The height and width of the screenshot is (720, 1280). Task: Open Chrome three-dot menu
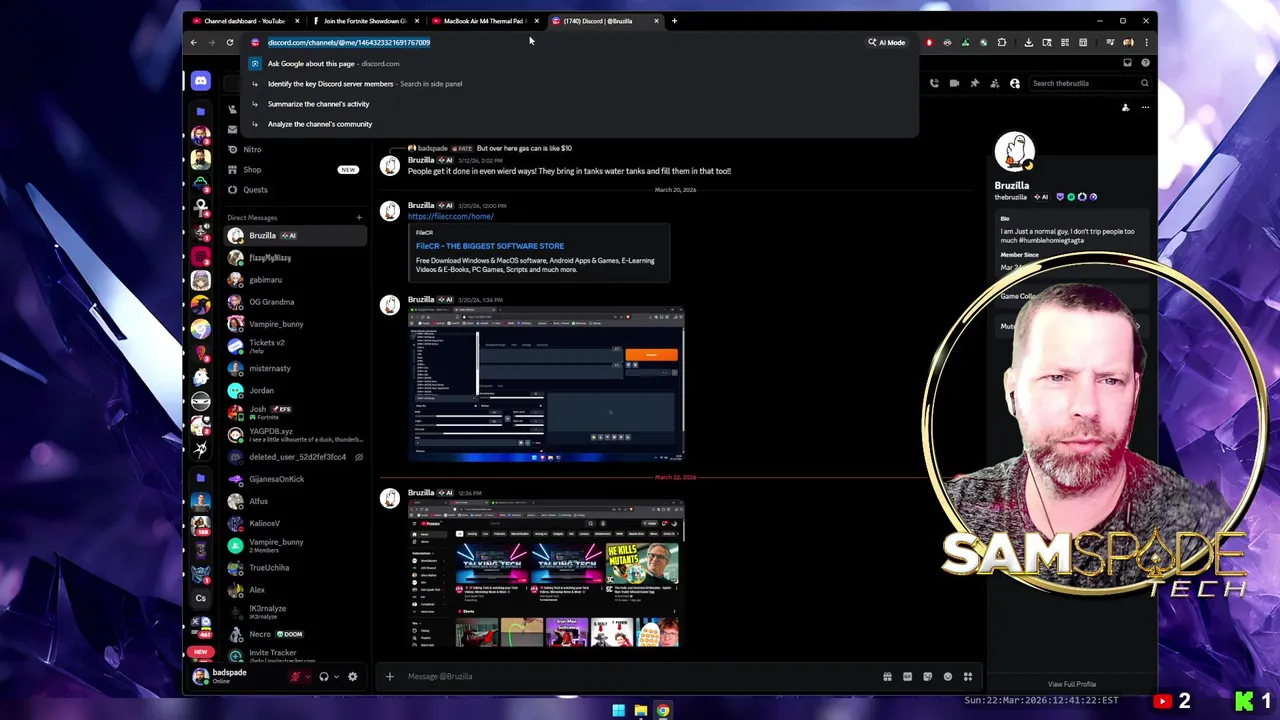pos(1146,42)
